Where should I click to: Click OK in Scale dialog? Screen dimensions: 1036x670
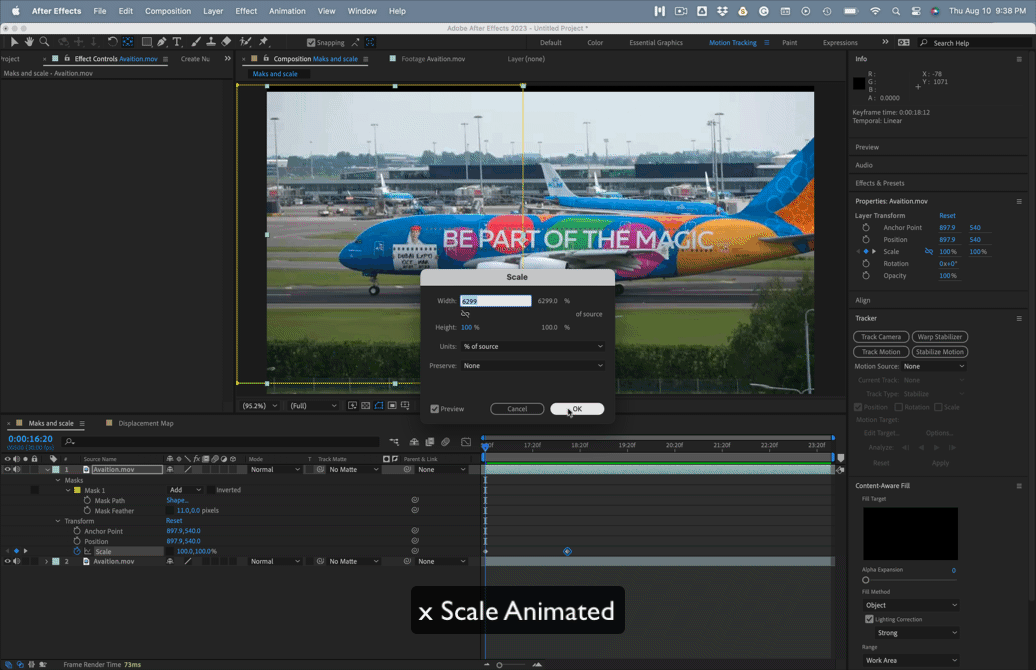577,409
